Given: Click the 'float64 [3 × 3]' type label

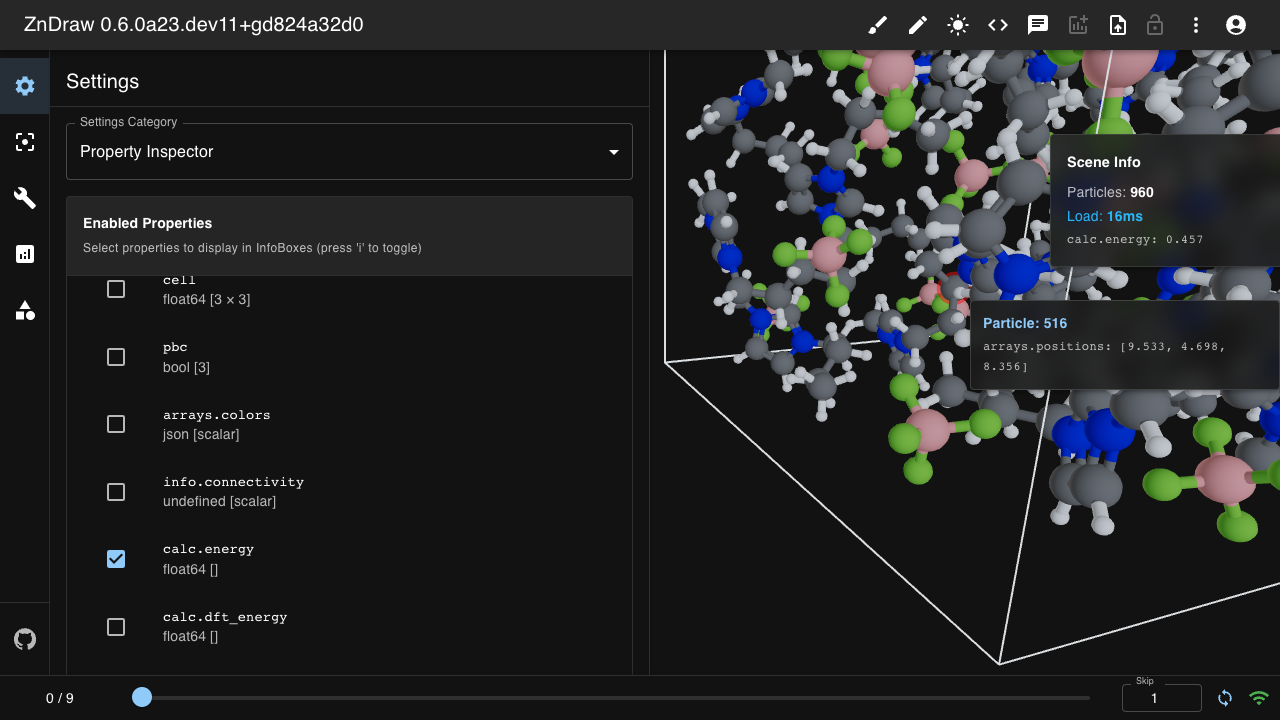Looking at the screenshot, I should tap(206, 299).
